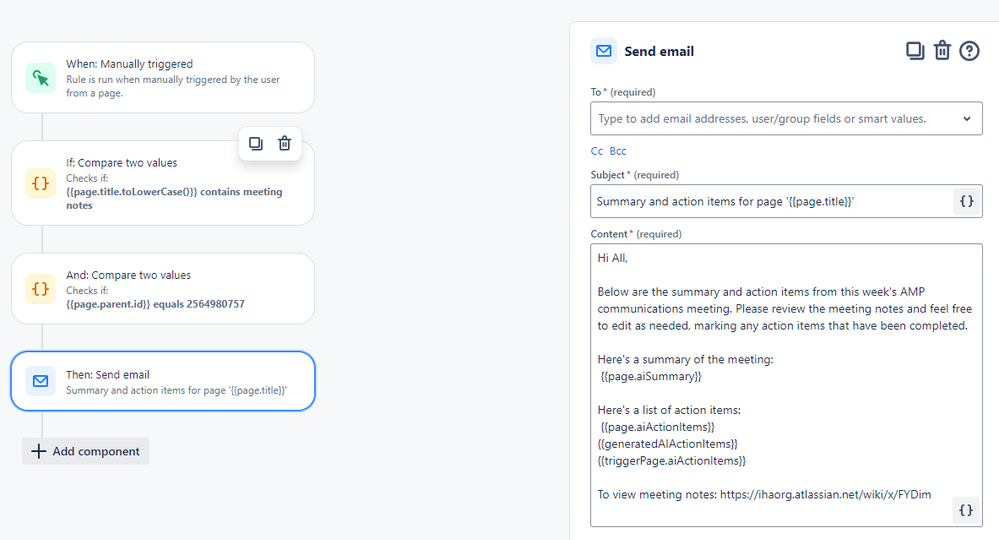Insert smart value in the Subject field
999x540 pixels.
click(x=967, y=201)
